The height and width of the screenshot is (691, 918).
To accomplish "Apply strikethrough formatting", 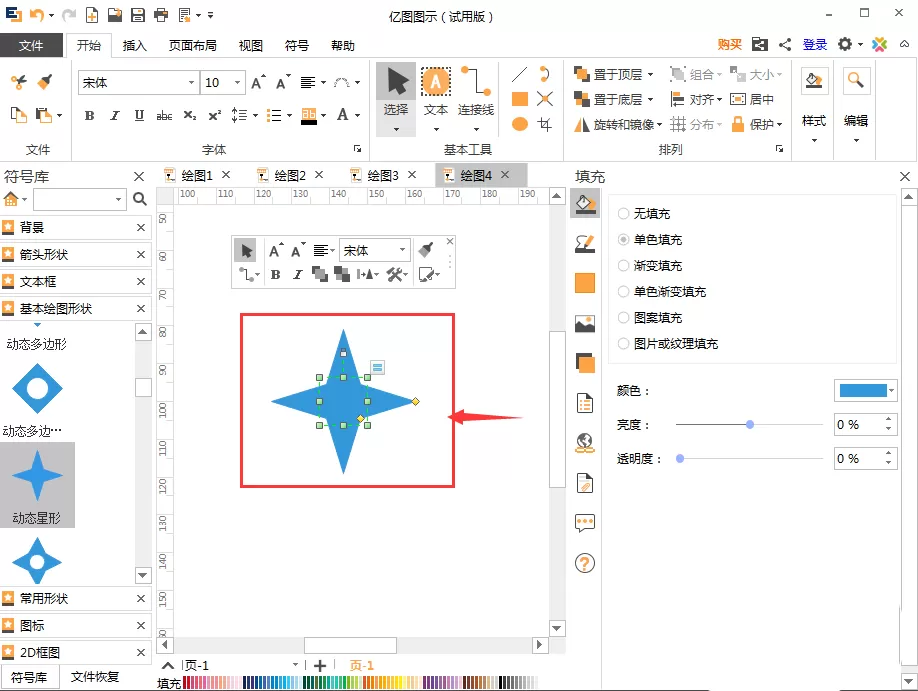I will click(164, 115).
